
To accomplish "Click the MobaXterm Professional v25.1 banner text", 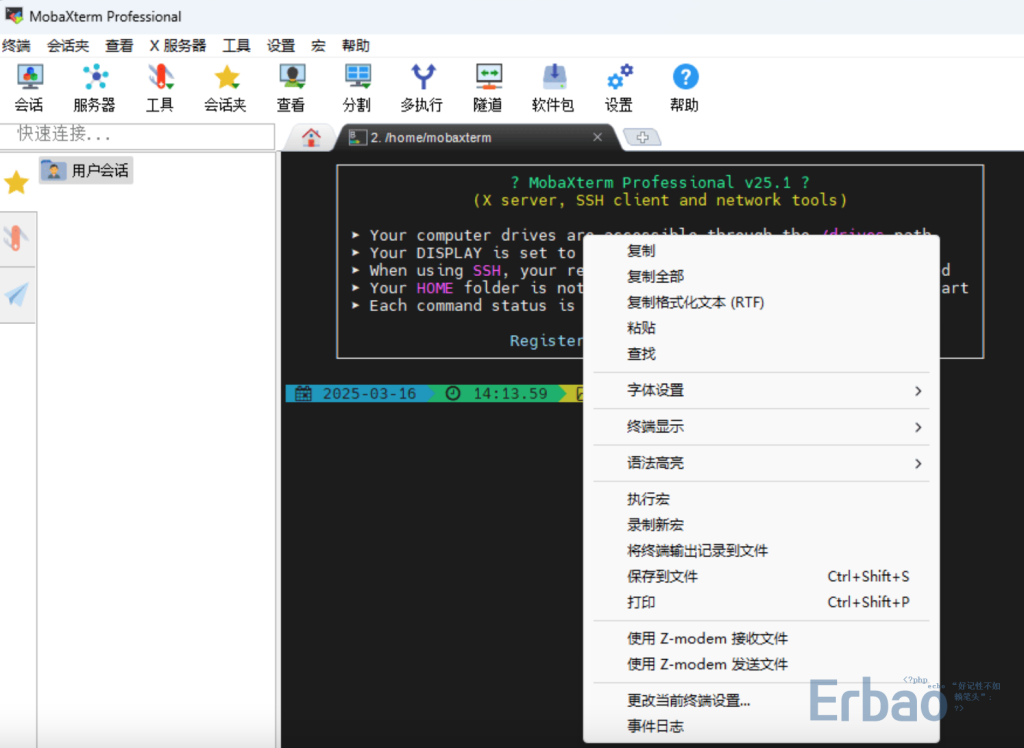I will coord(660,182).
